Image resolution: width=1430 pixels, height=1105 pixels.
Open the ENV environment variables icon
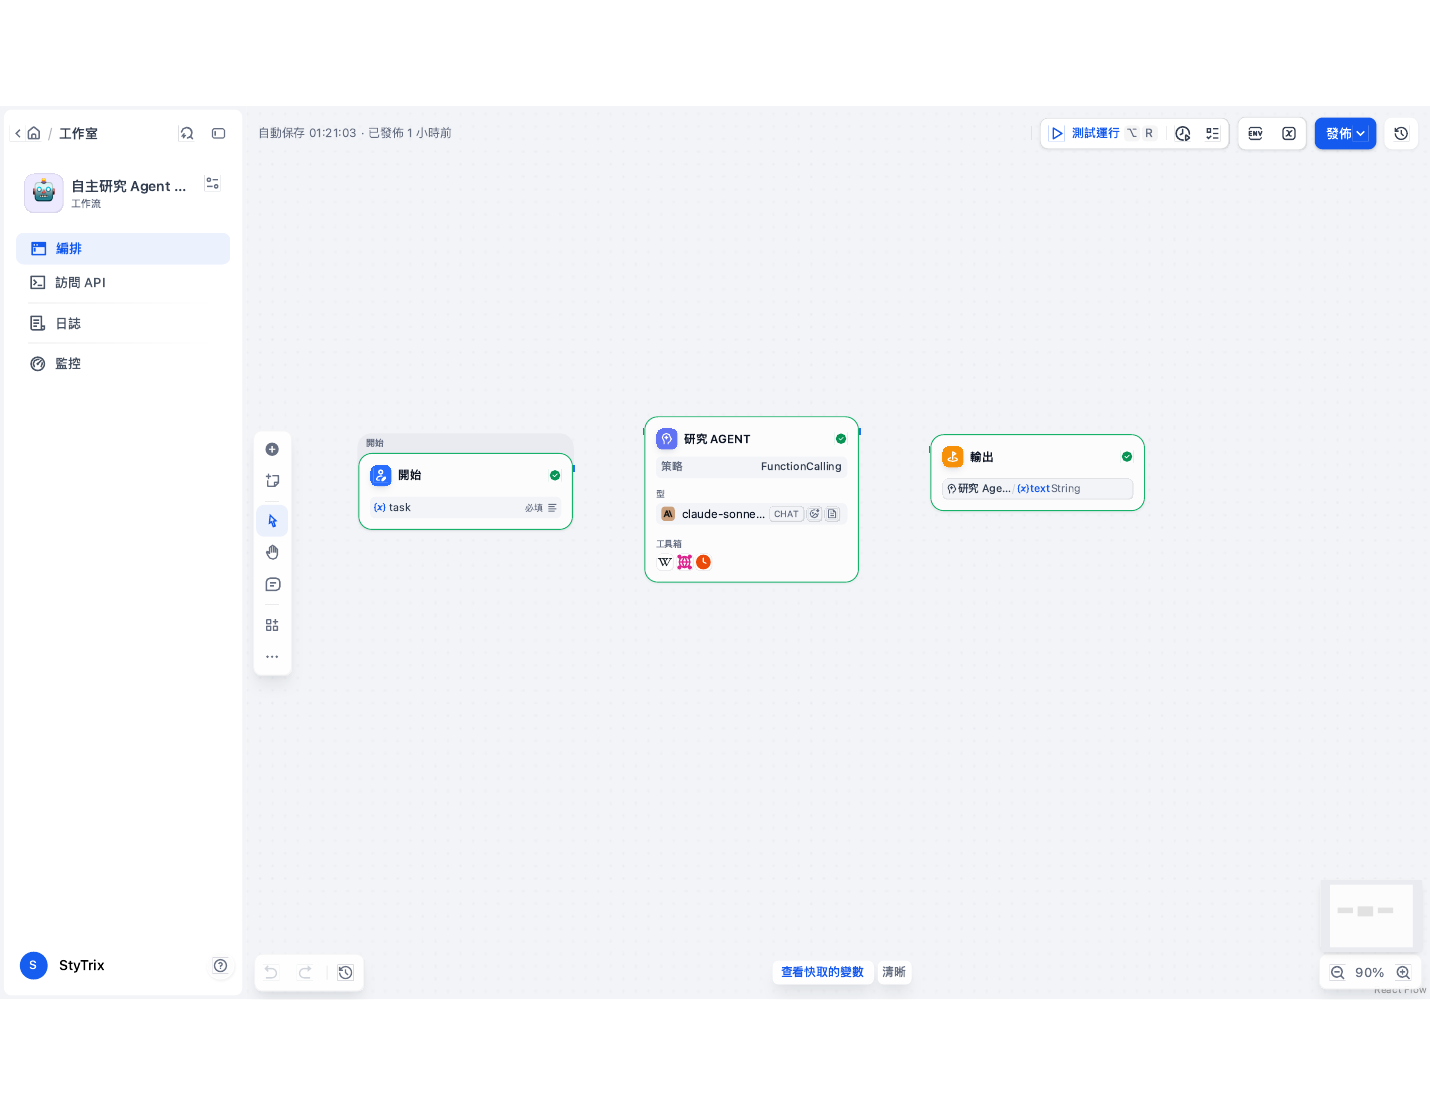pos(1256,133)
